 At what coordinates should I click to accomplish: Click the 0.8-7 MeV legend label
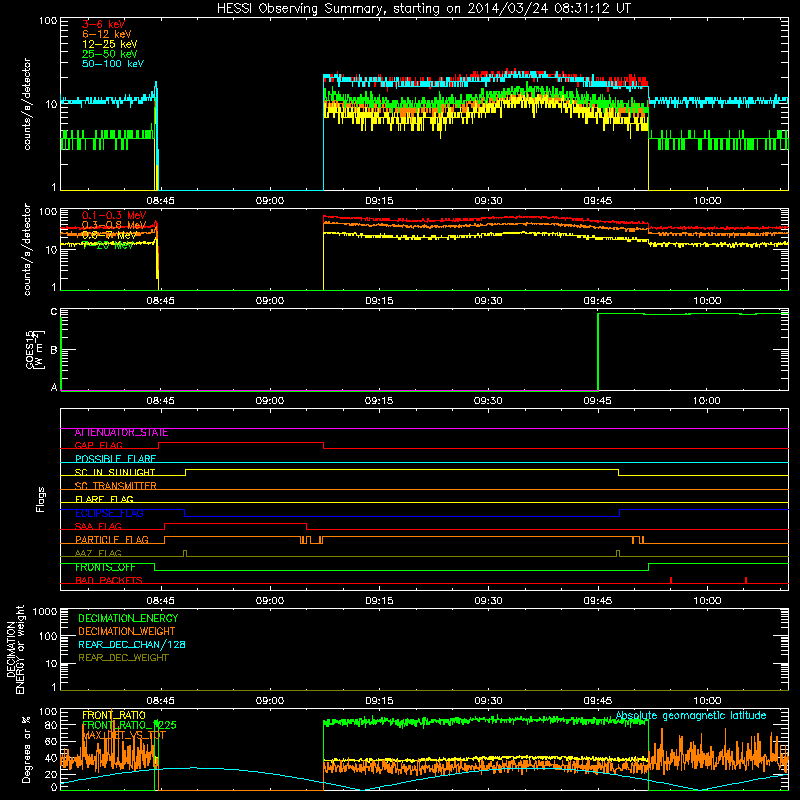(x=109, y=235)
